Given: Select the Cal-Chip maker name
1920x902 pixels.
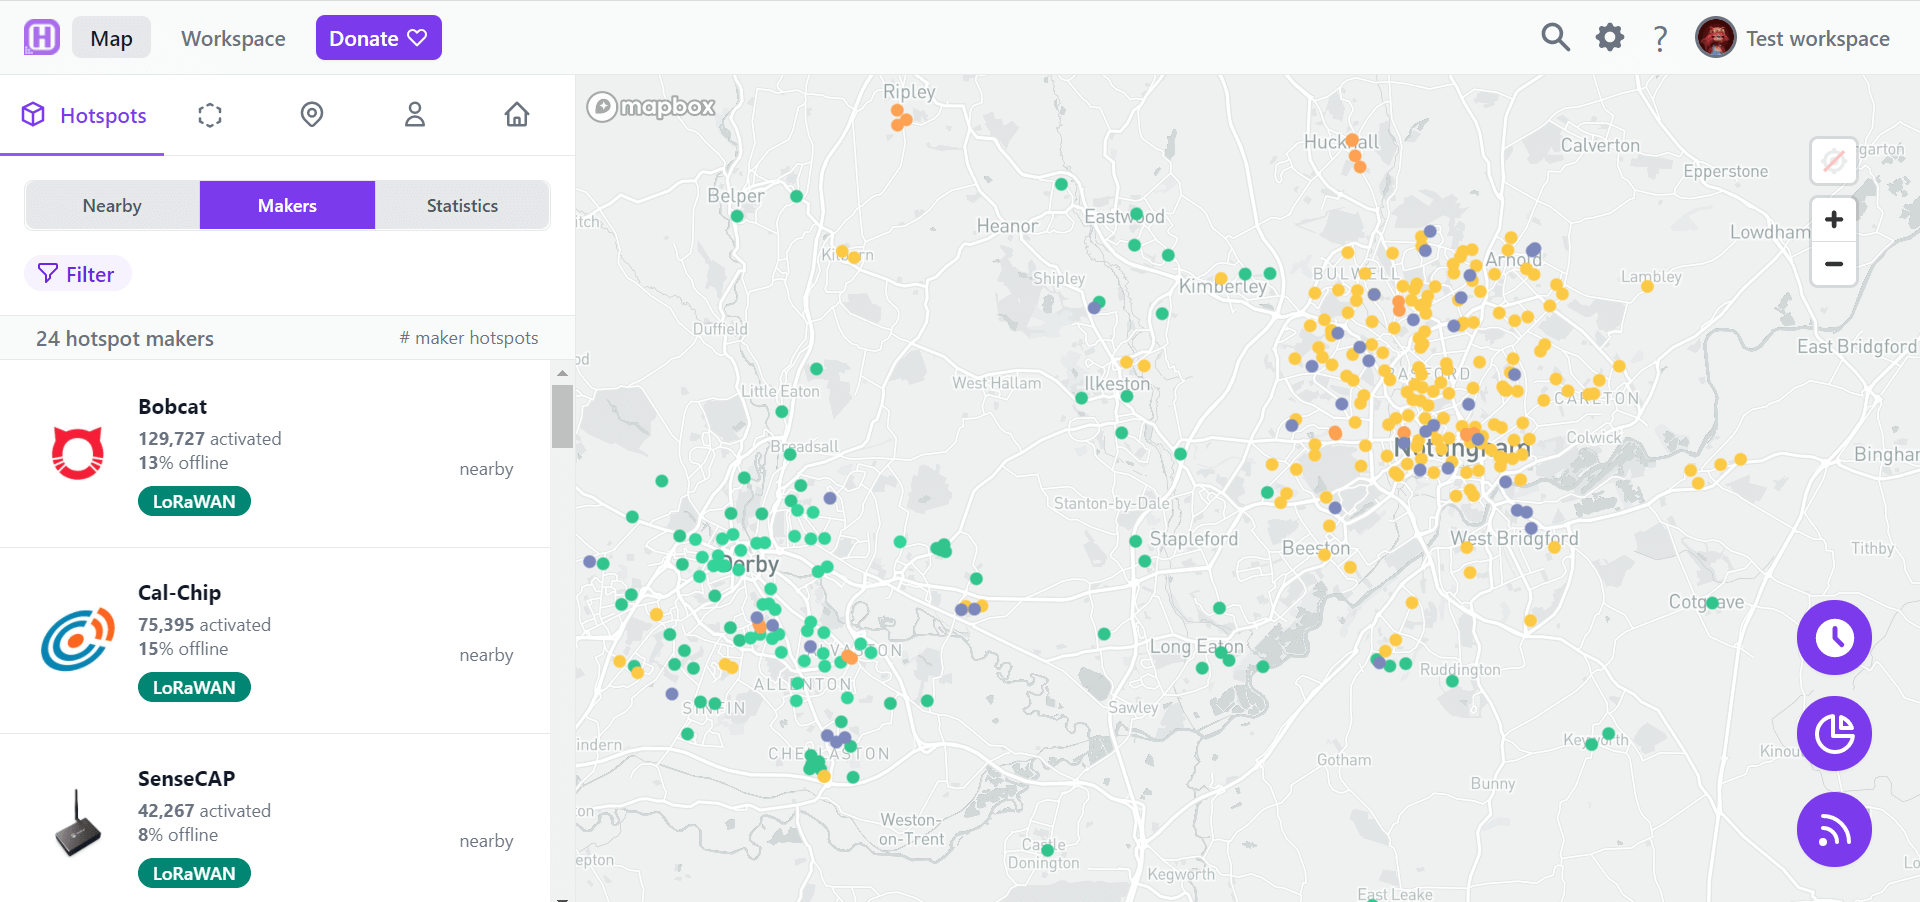Looking at the screenshot, I should point(179,593).
